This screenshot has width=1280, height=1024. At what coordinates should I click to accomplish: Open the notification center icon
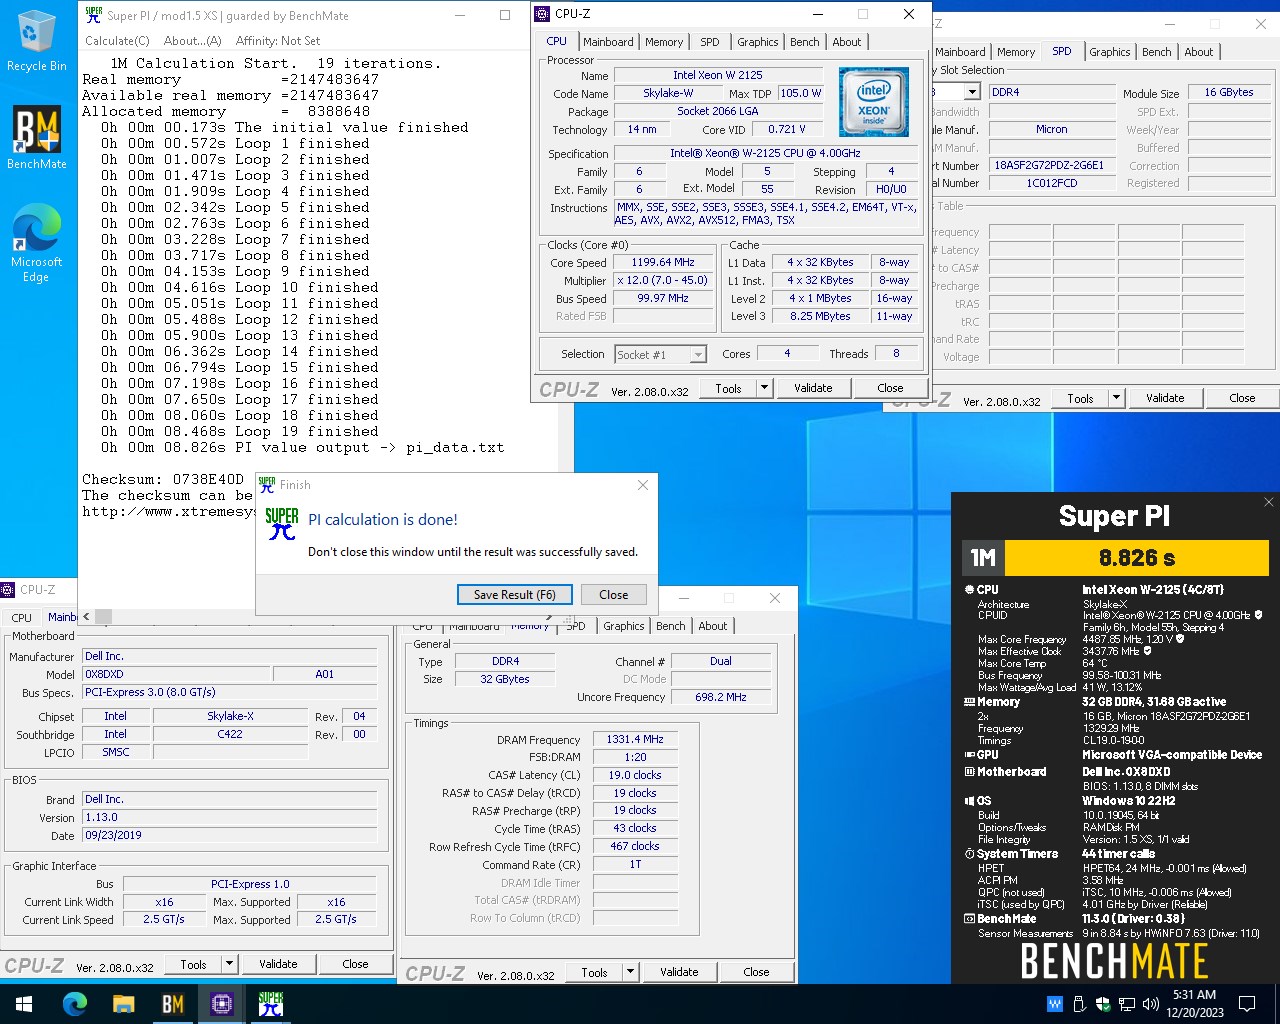click(1247, 1003)
